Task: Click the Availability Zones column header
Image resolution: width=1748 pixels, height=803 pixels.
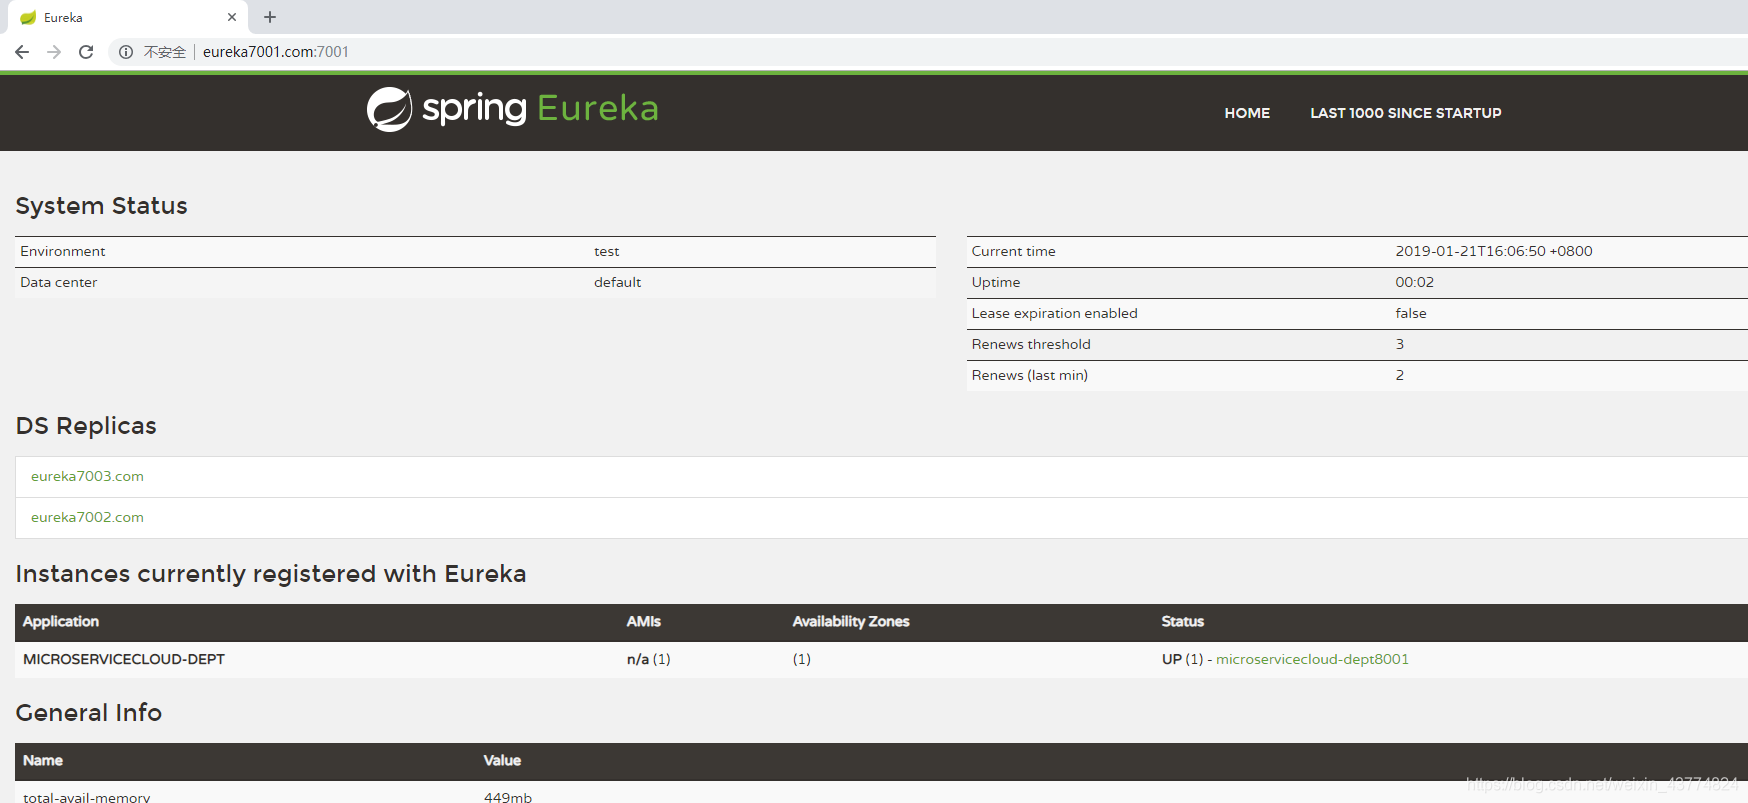Action: 851,621
